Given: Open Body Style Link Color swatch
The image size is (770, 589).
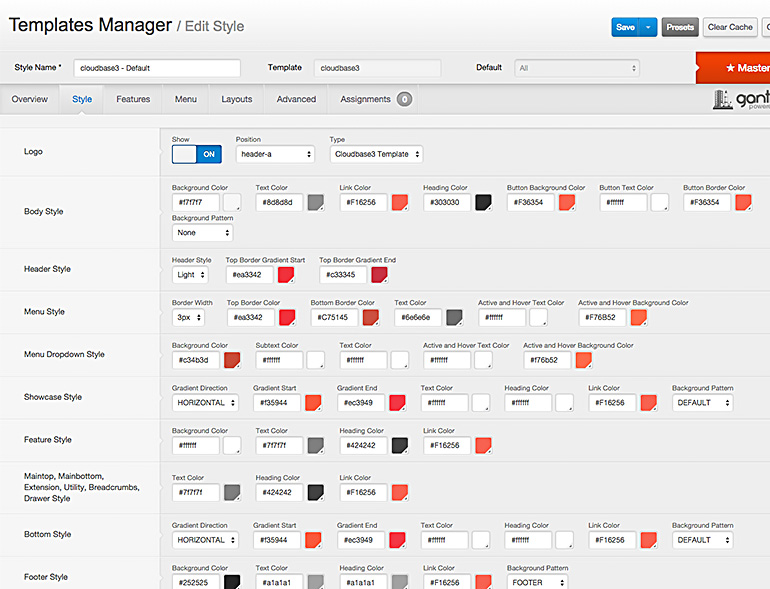Looking at the screenshot, I should coord(400,202).
